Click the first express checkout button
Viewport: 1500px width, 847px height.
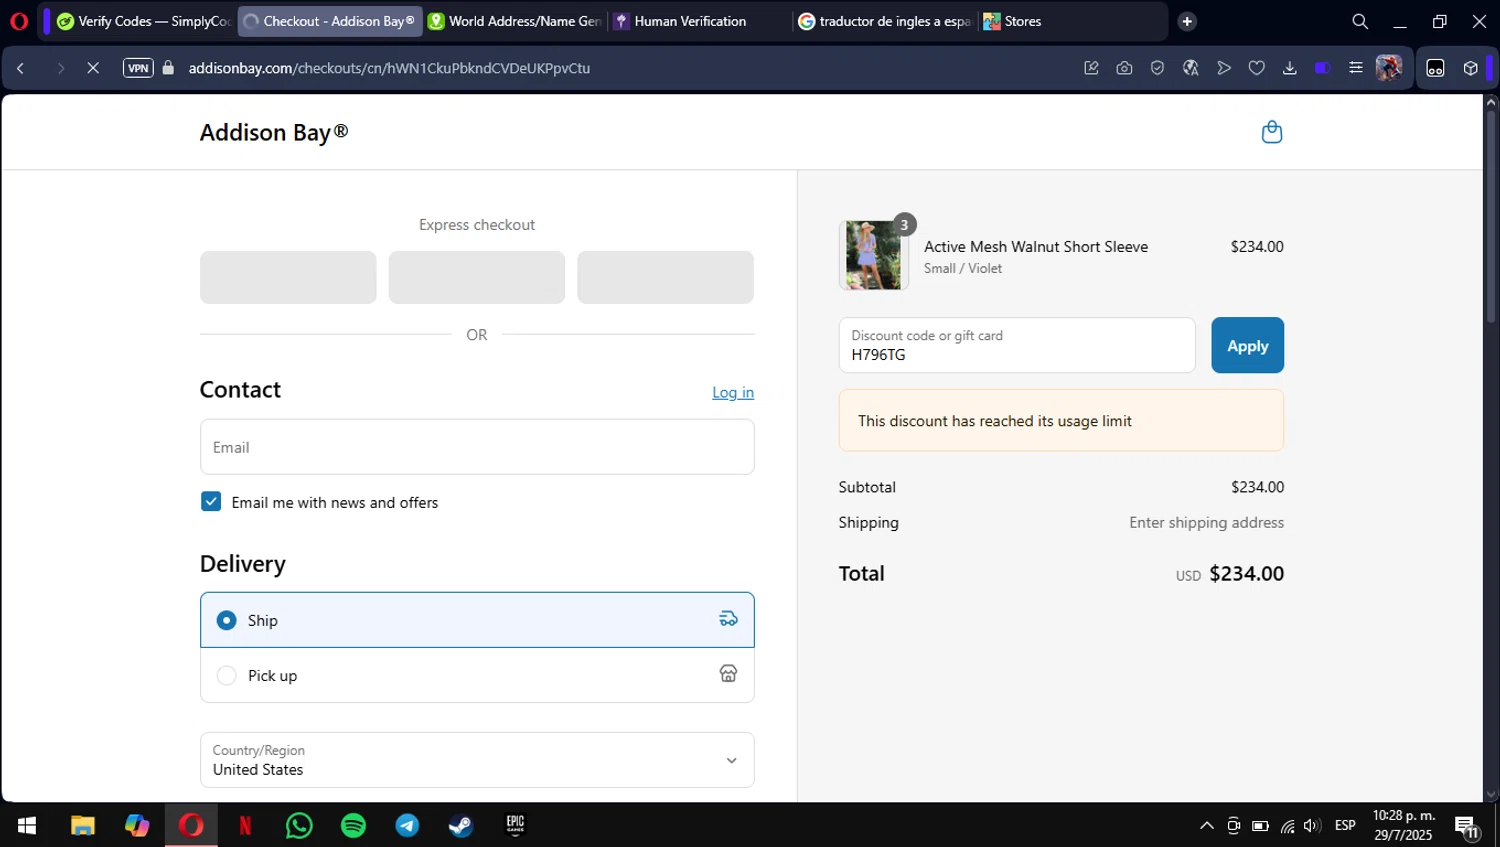click(x=288, y=277)
